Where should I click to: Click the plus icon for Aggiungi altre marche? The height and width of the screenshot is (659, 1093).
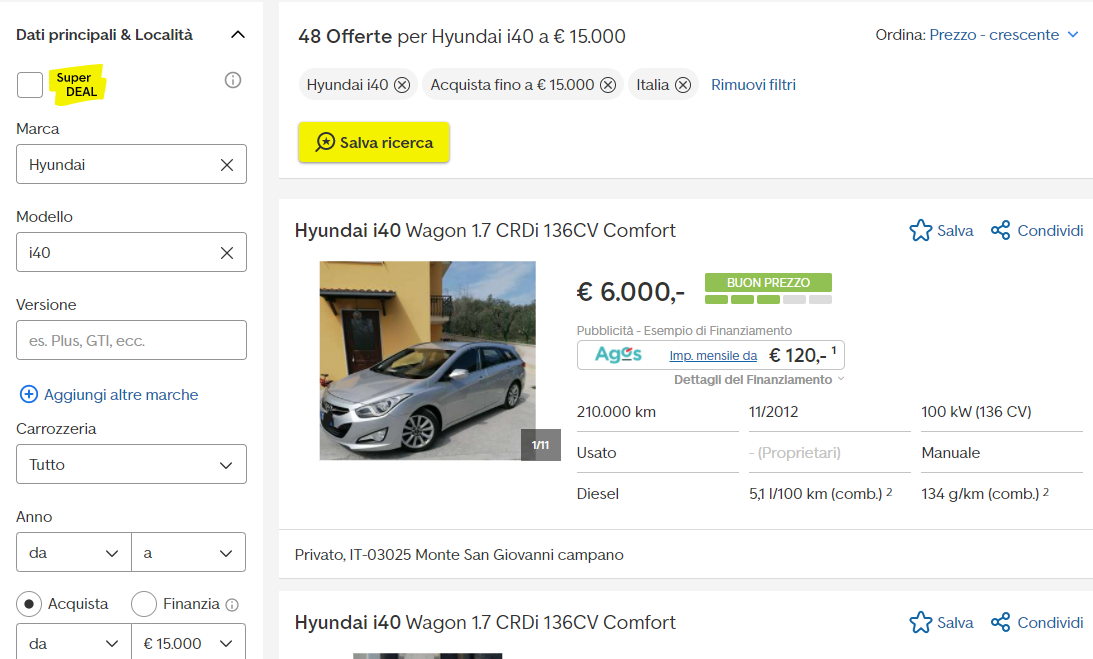pyautogui.click(x=29, y=395)
